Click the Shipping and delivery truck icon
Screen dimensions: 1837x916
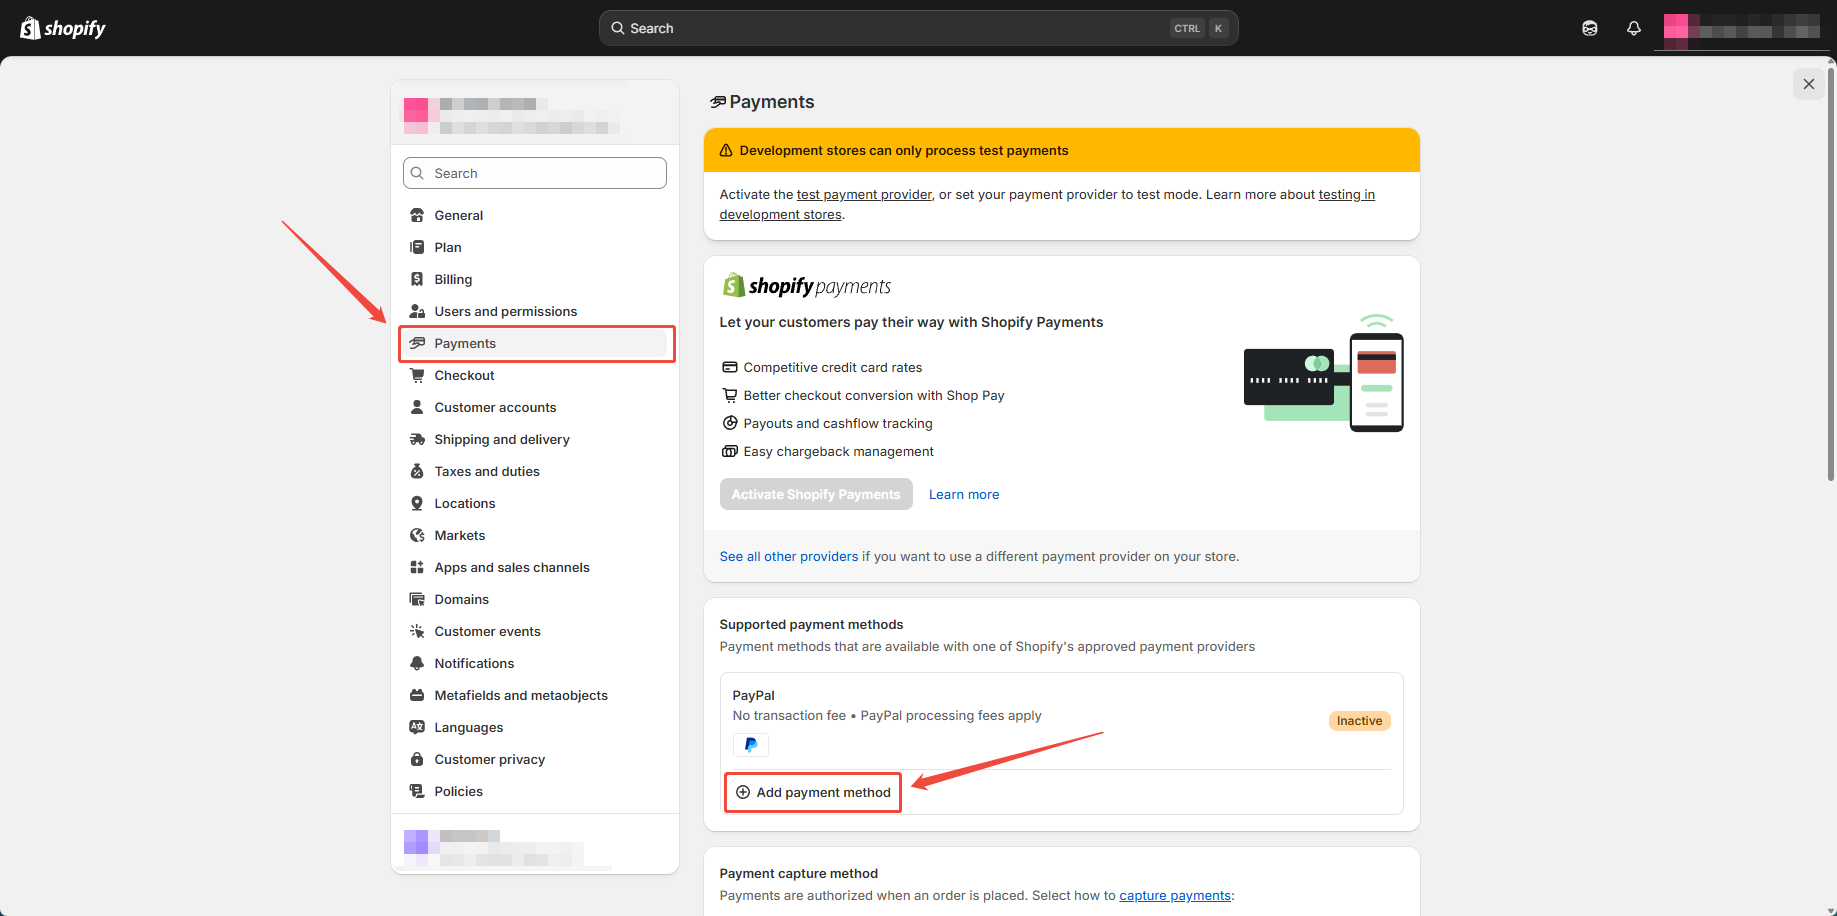417,439
